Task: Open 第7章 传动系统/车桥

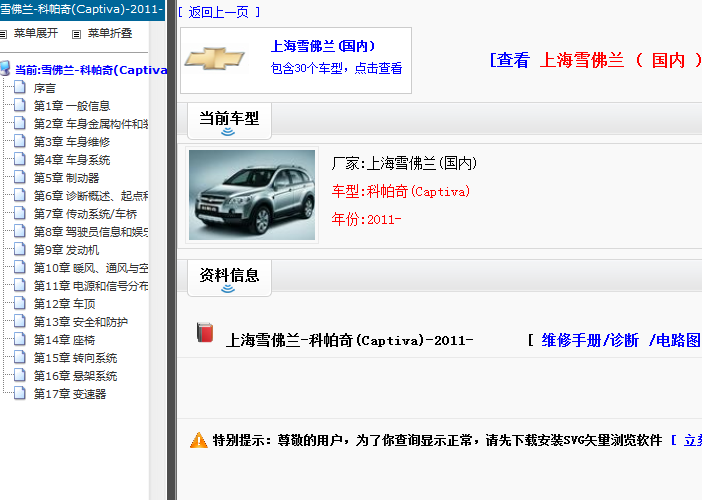Action: pyautogui.click(x=86, y=214)
